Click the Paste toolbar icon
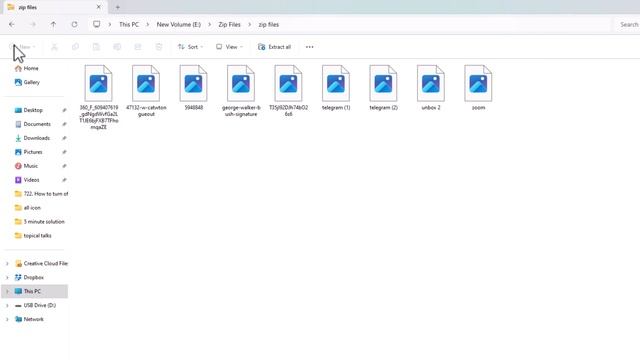 [x=96, y=47]
